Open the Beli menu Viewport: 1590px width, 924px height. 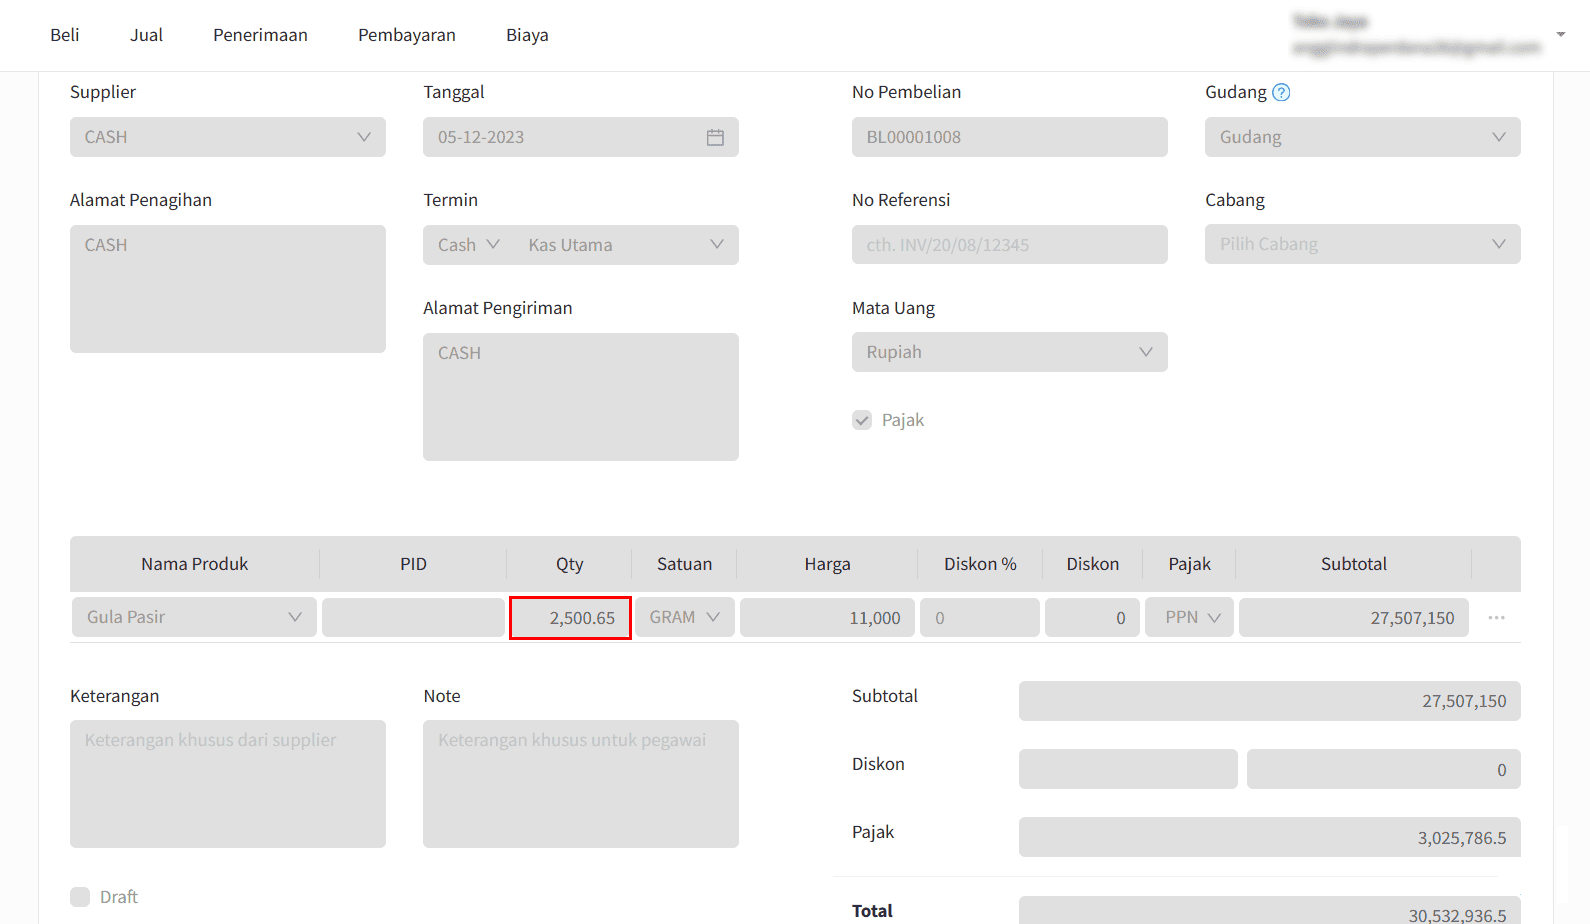65,35
